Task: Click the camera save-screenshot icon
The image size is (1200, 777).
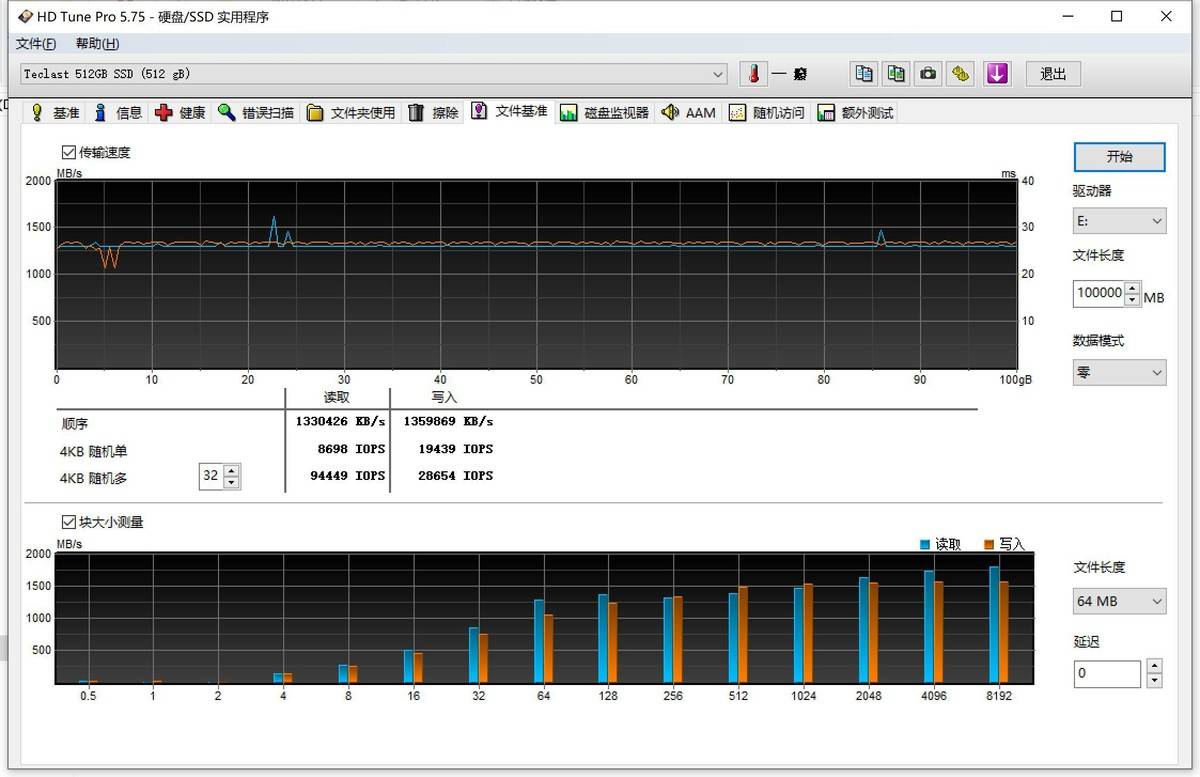Action: click(x=929, y=74)
